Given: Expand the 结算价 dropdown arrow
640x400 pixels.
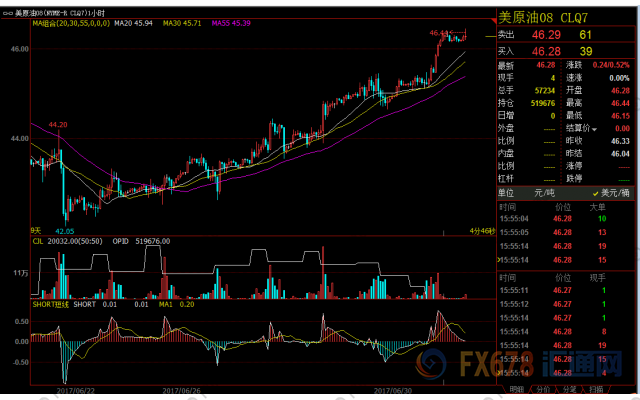Looking at the screenshot, I should pyautogui.click(x=596, y=129).
